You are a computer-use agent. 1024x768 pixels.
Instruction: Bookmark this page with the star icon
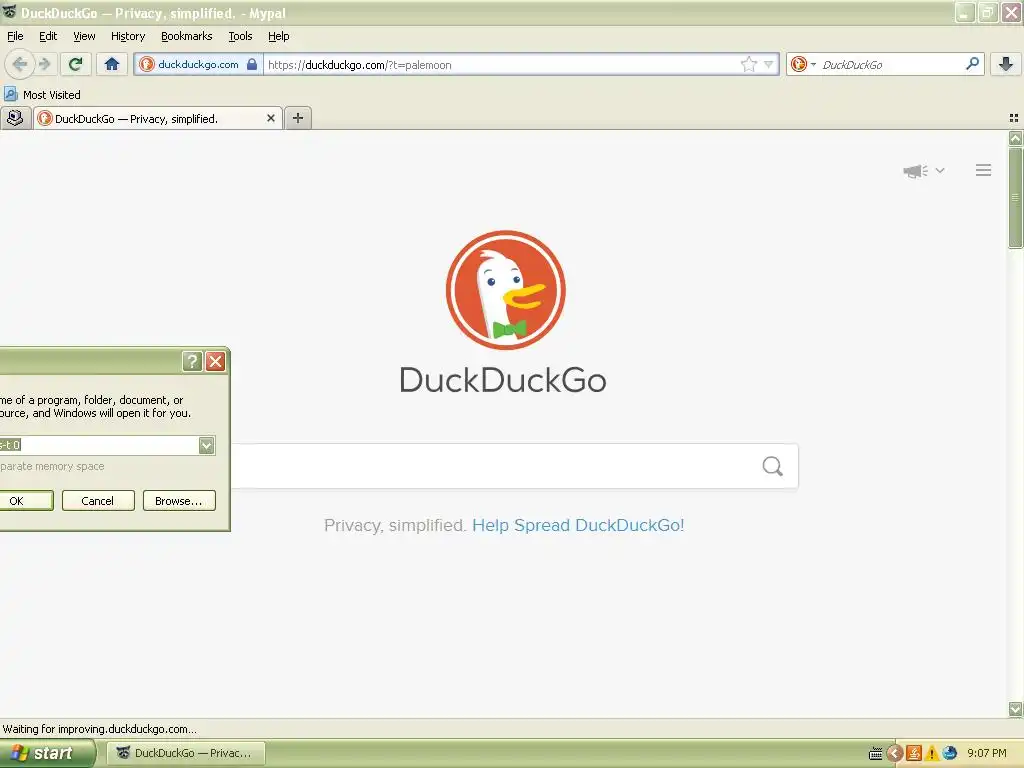point(748,64)
